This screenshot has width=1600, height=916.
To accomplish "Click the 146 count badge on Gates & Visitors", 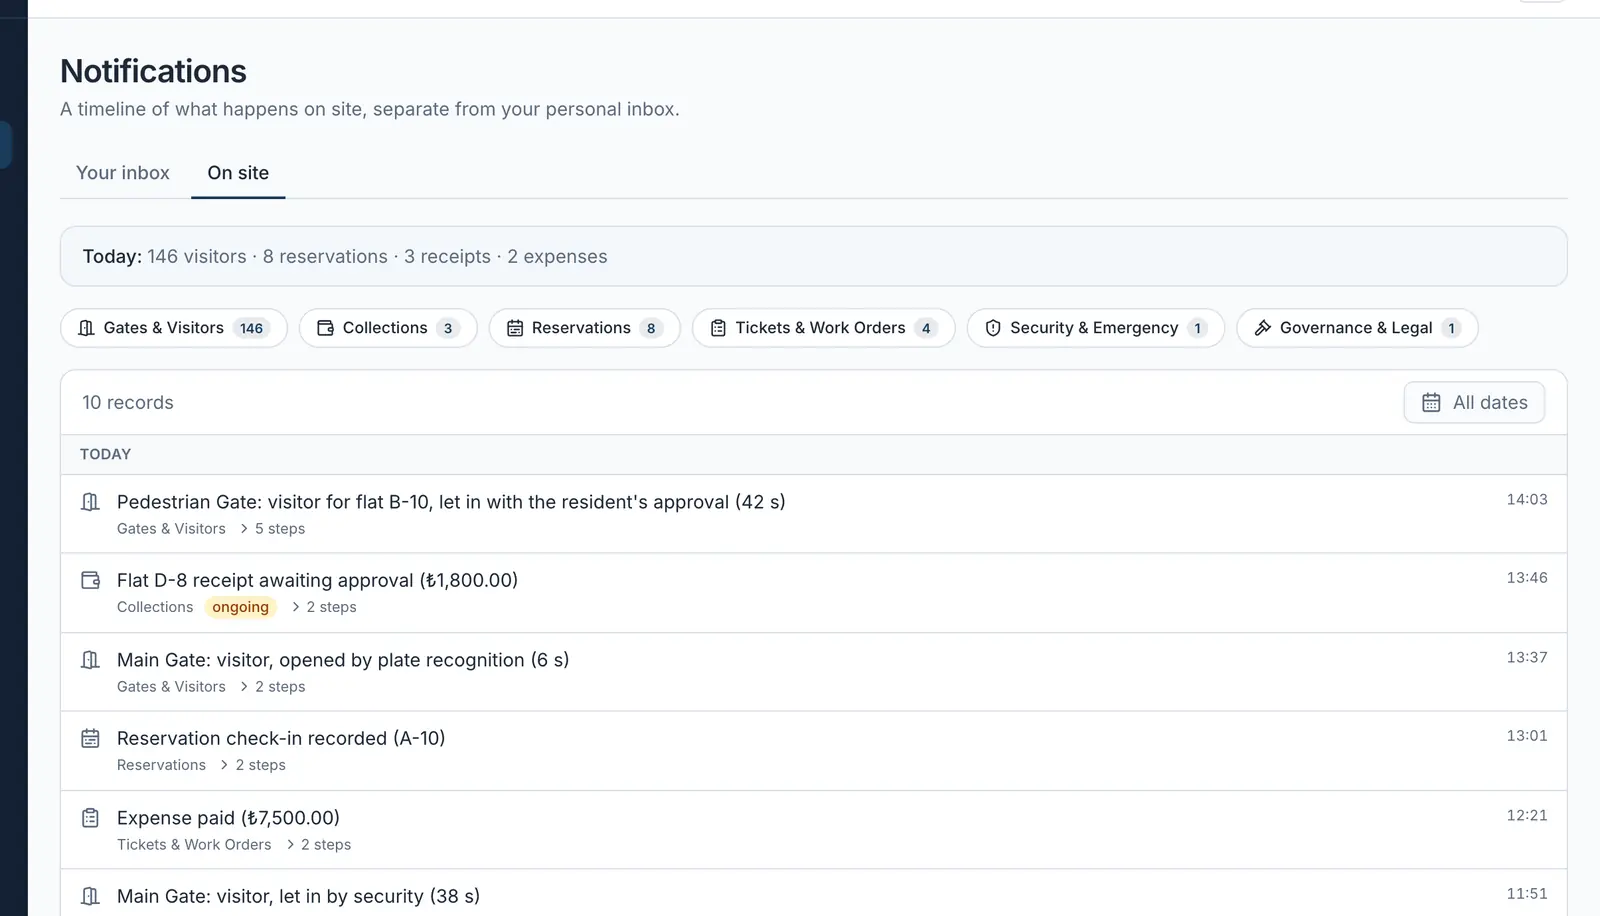I will 251,328.
